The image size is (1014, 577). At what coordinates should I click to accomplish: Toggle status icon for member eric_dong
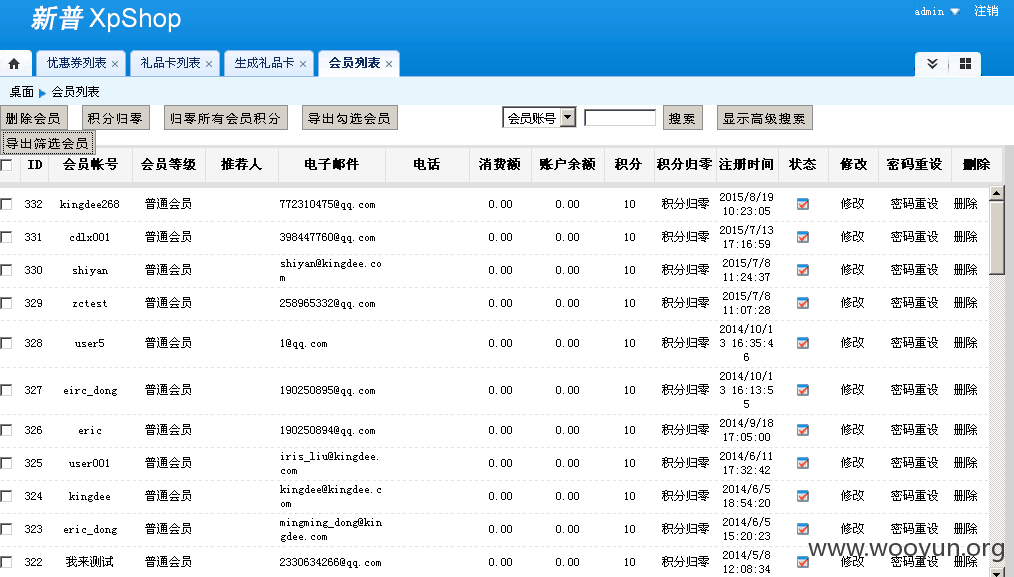click(x=803, y=529)
